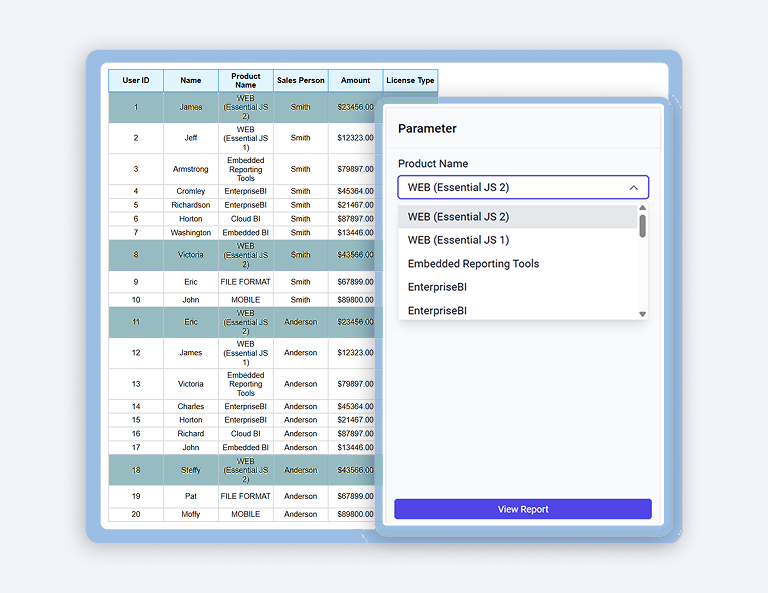
Task: Click the License Type column header
Action: pyautogui.click(x=410, y=80)
